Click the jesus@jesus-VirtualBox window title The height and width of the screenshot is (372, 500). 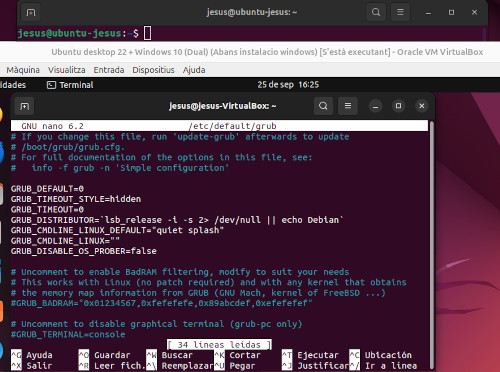click(222, 106)
